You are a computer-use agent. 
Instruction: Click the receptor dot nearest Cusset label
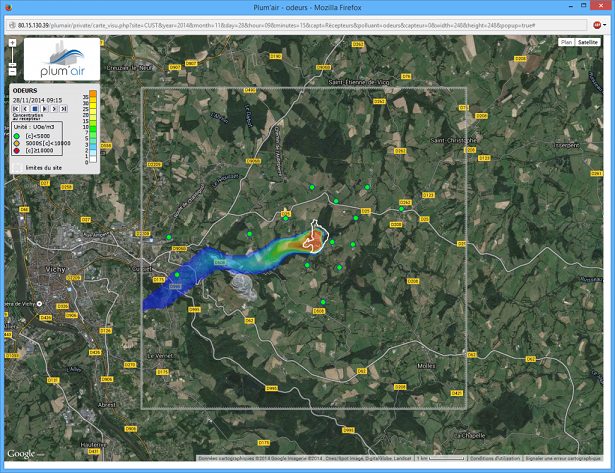[177, 275]
